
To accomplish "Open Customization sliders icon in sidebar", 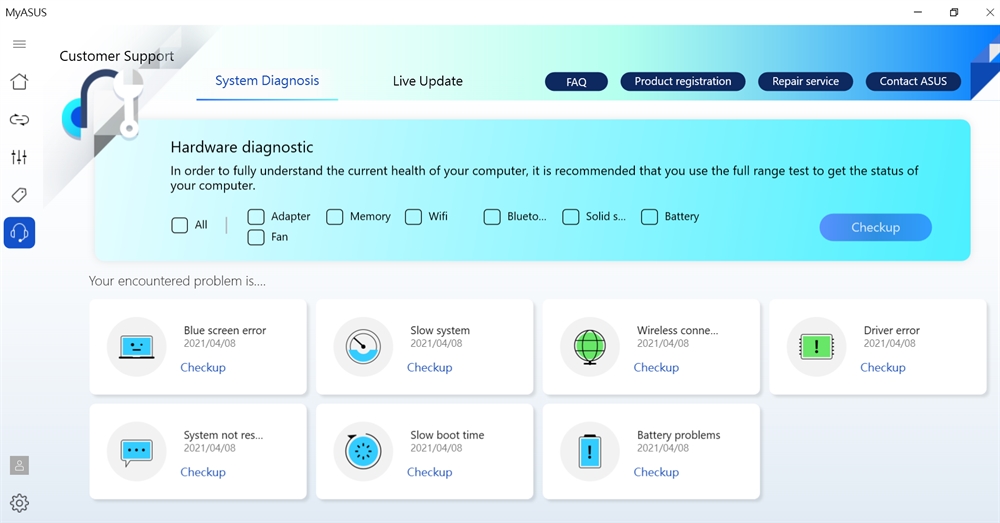I will [19, 157].
